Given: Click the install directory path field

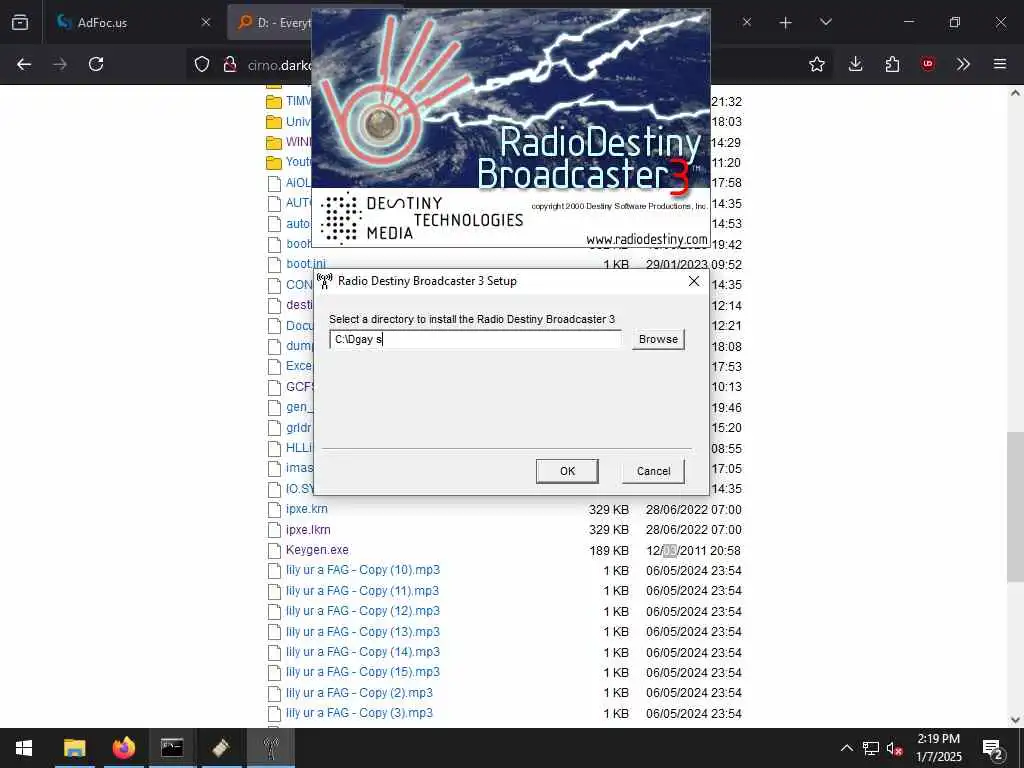Looking at the screenshot, I should 476,339.
